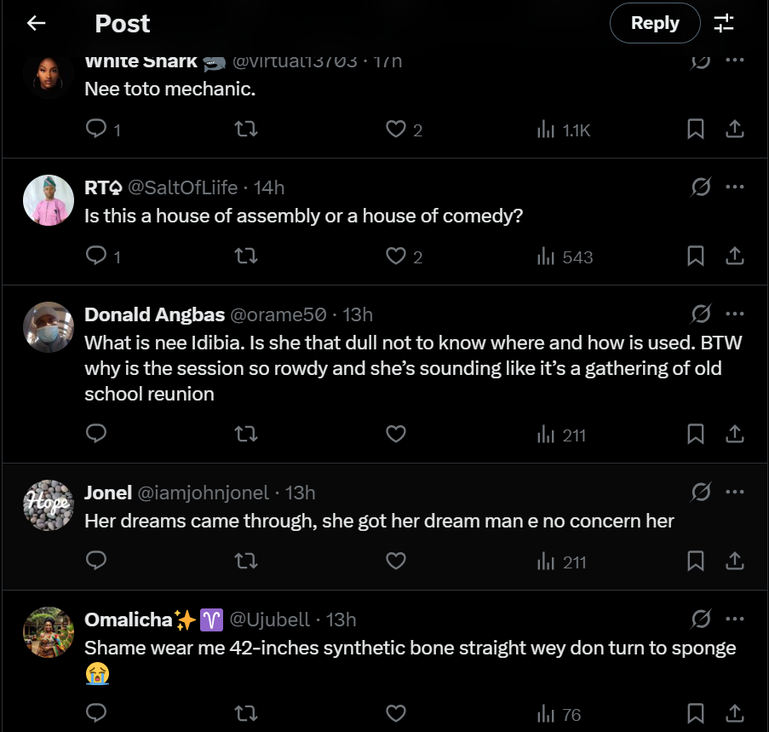Reply to SaltOfLiife's comment
769x732 pixels.
pos(97,257)
